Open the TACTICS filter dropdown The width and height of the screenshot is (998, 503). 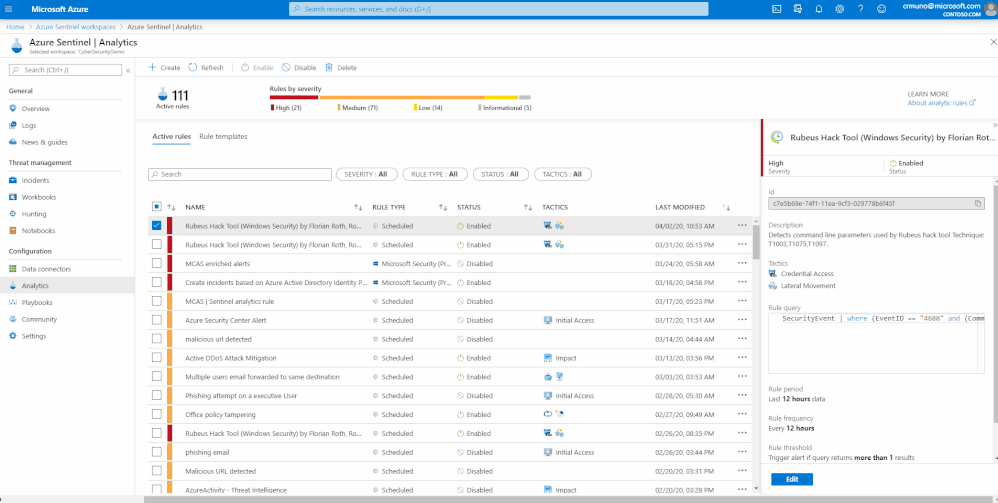[563, 174]
